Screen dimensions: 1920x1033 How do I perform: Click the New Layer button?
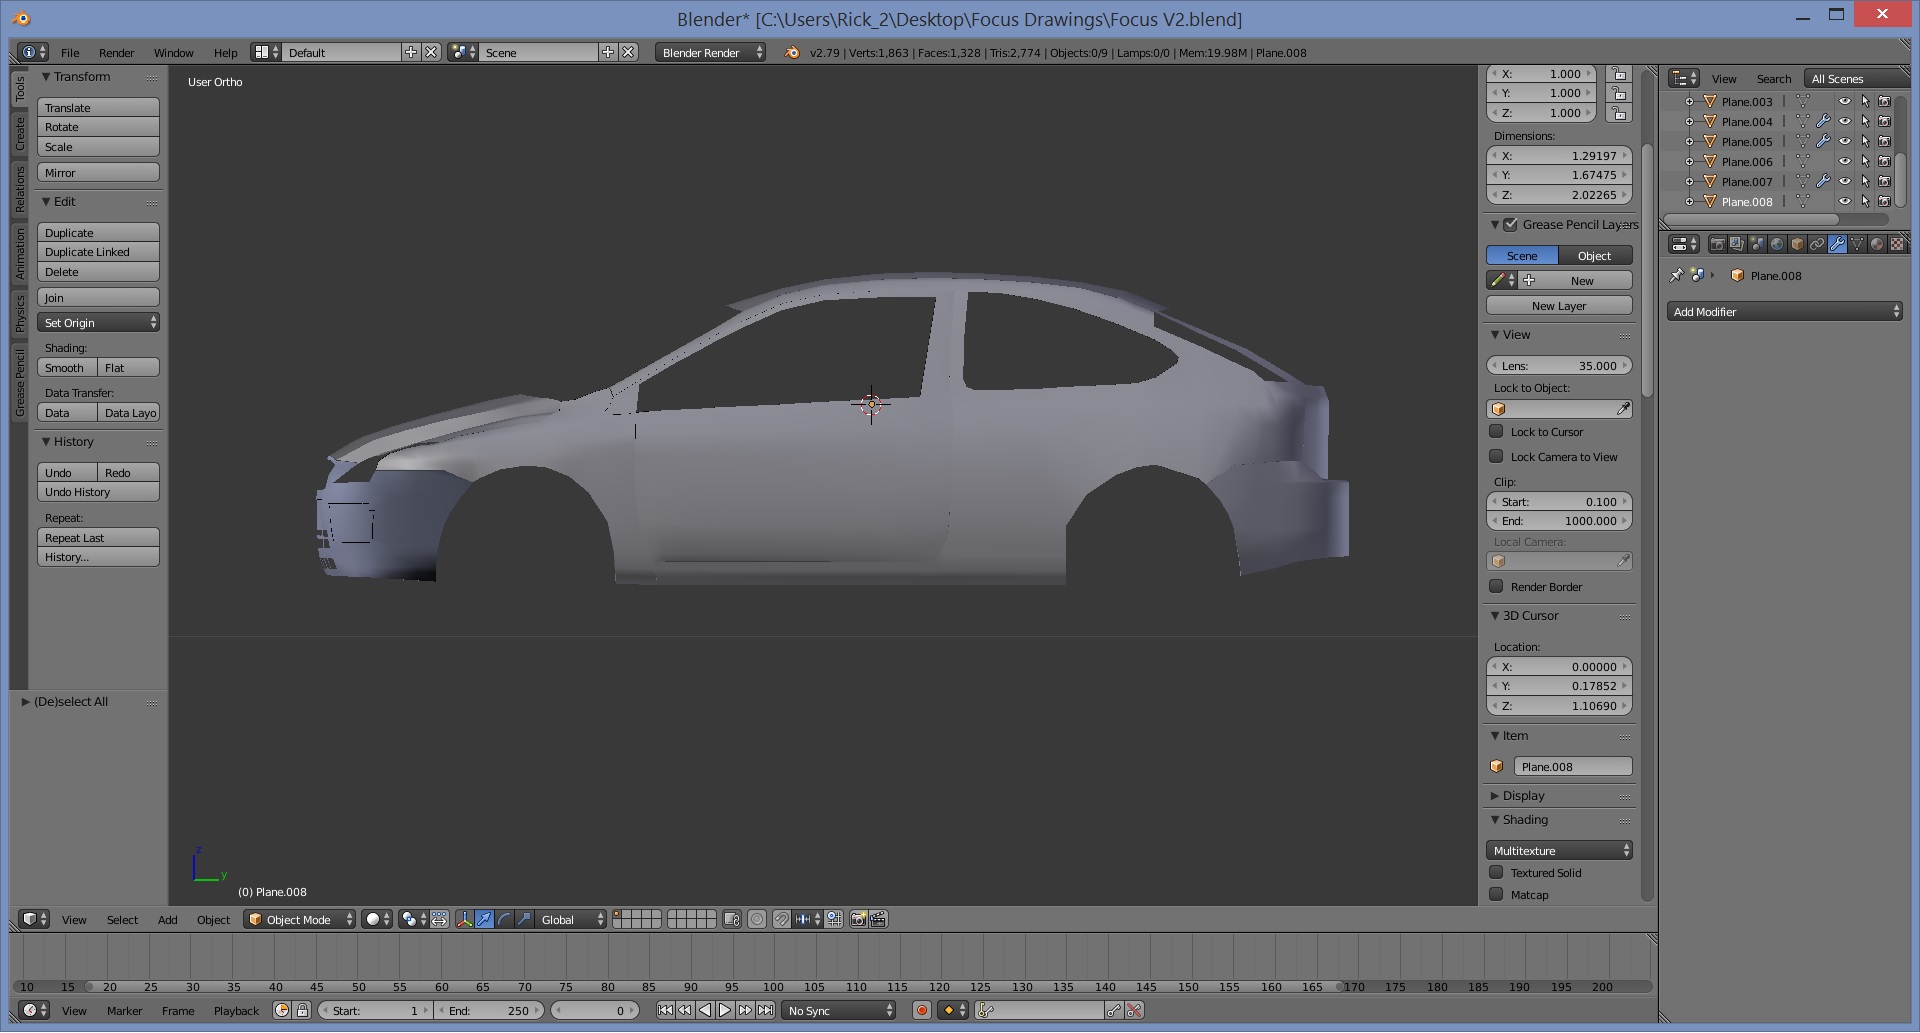click(1558, 306)
